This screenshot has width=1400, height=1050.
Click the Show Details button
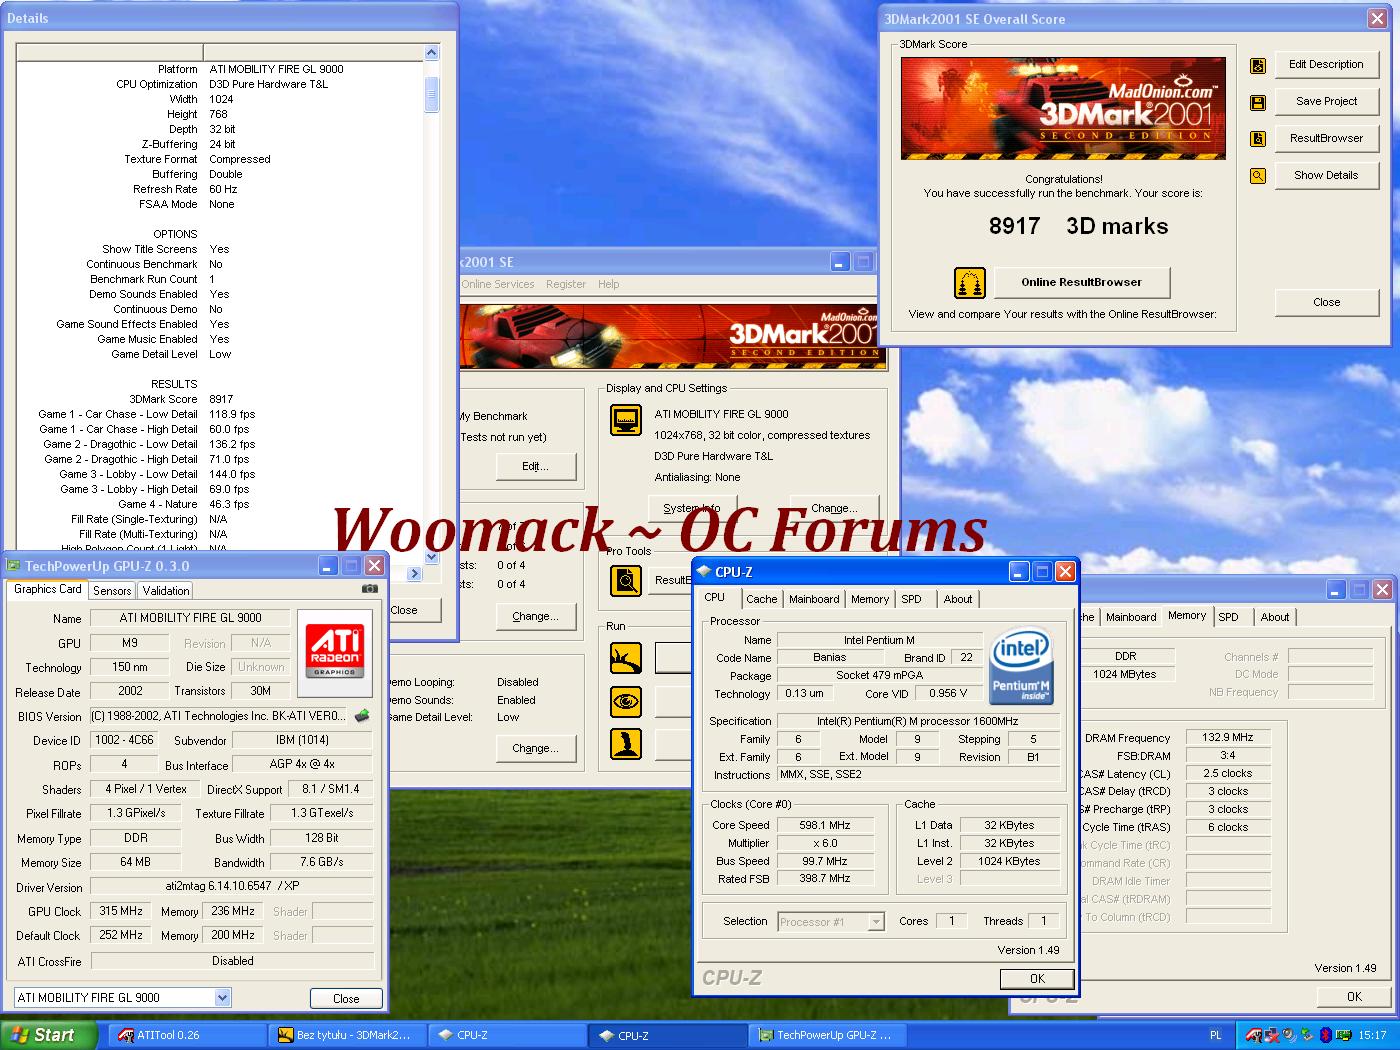(x=1326, y=175)
